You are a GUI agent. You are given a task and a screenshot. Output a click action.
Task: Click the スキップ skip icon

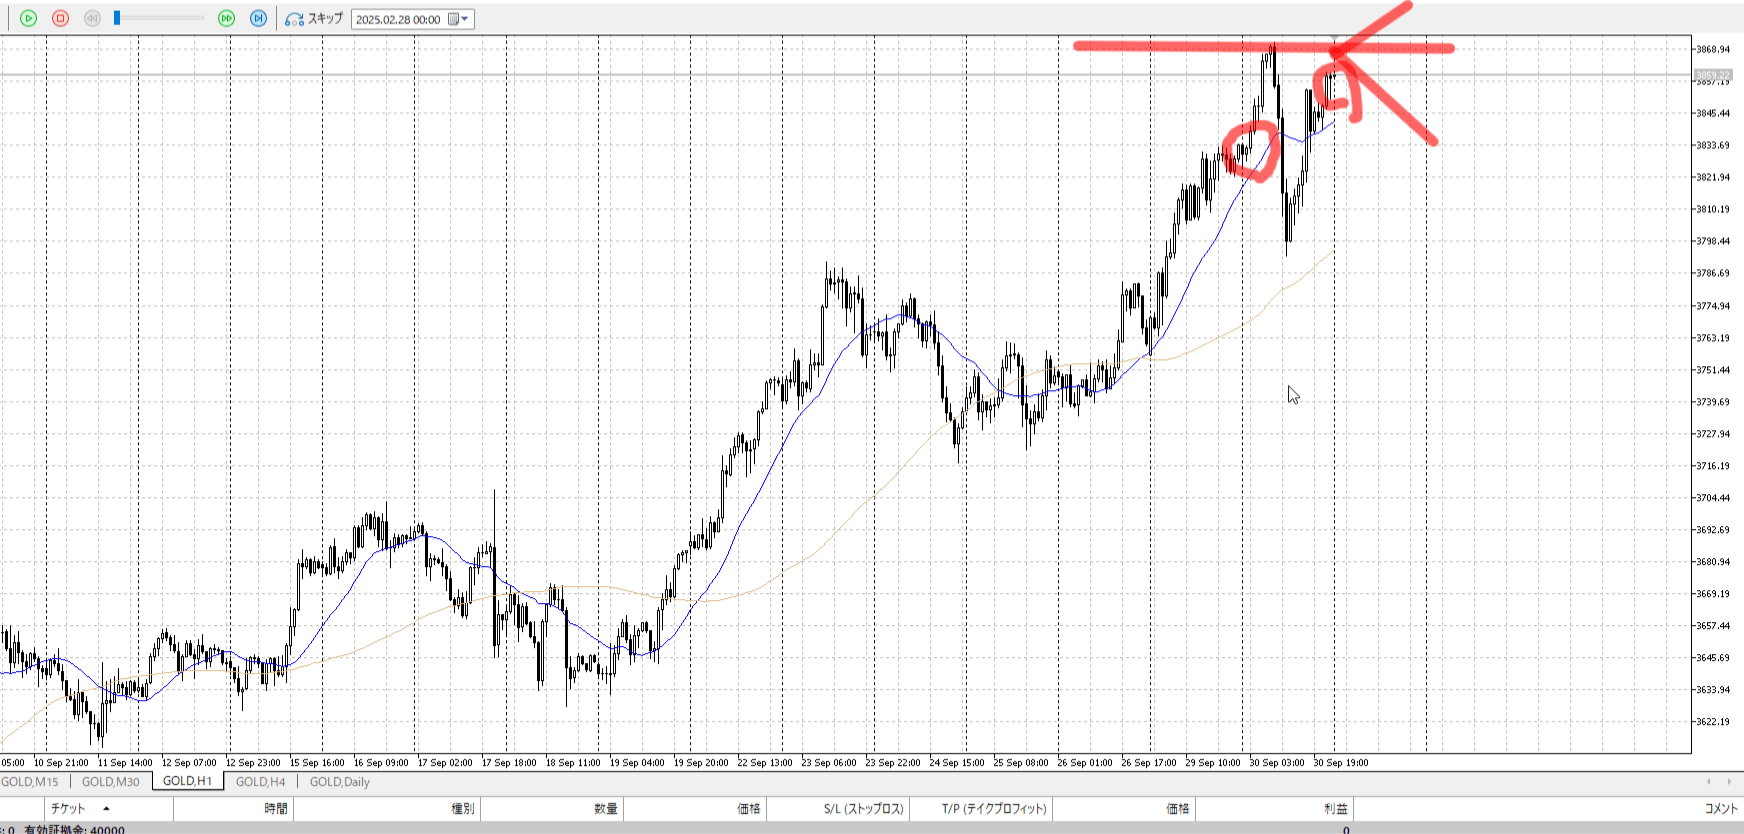tap(294, 19)
